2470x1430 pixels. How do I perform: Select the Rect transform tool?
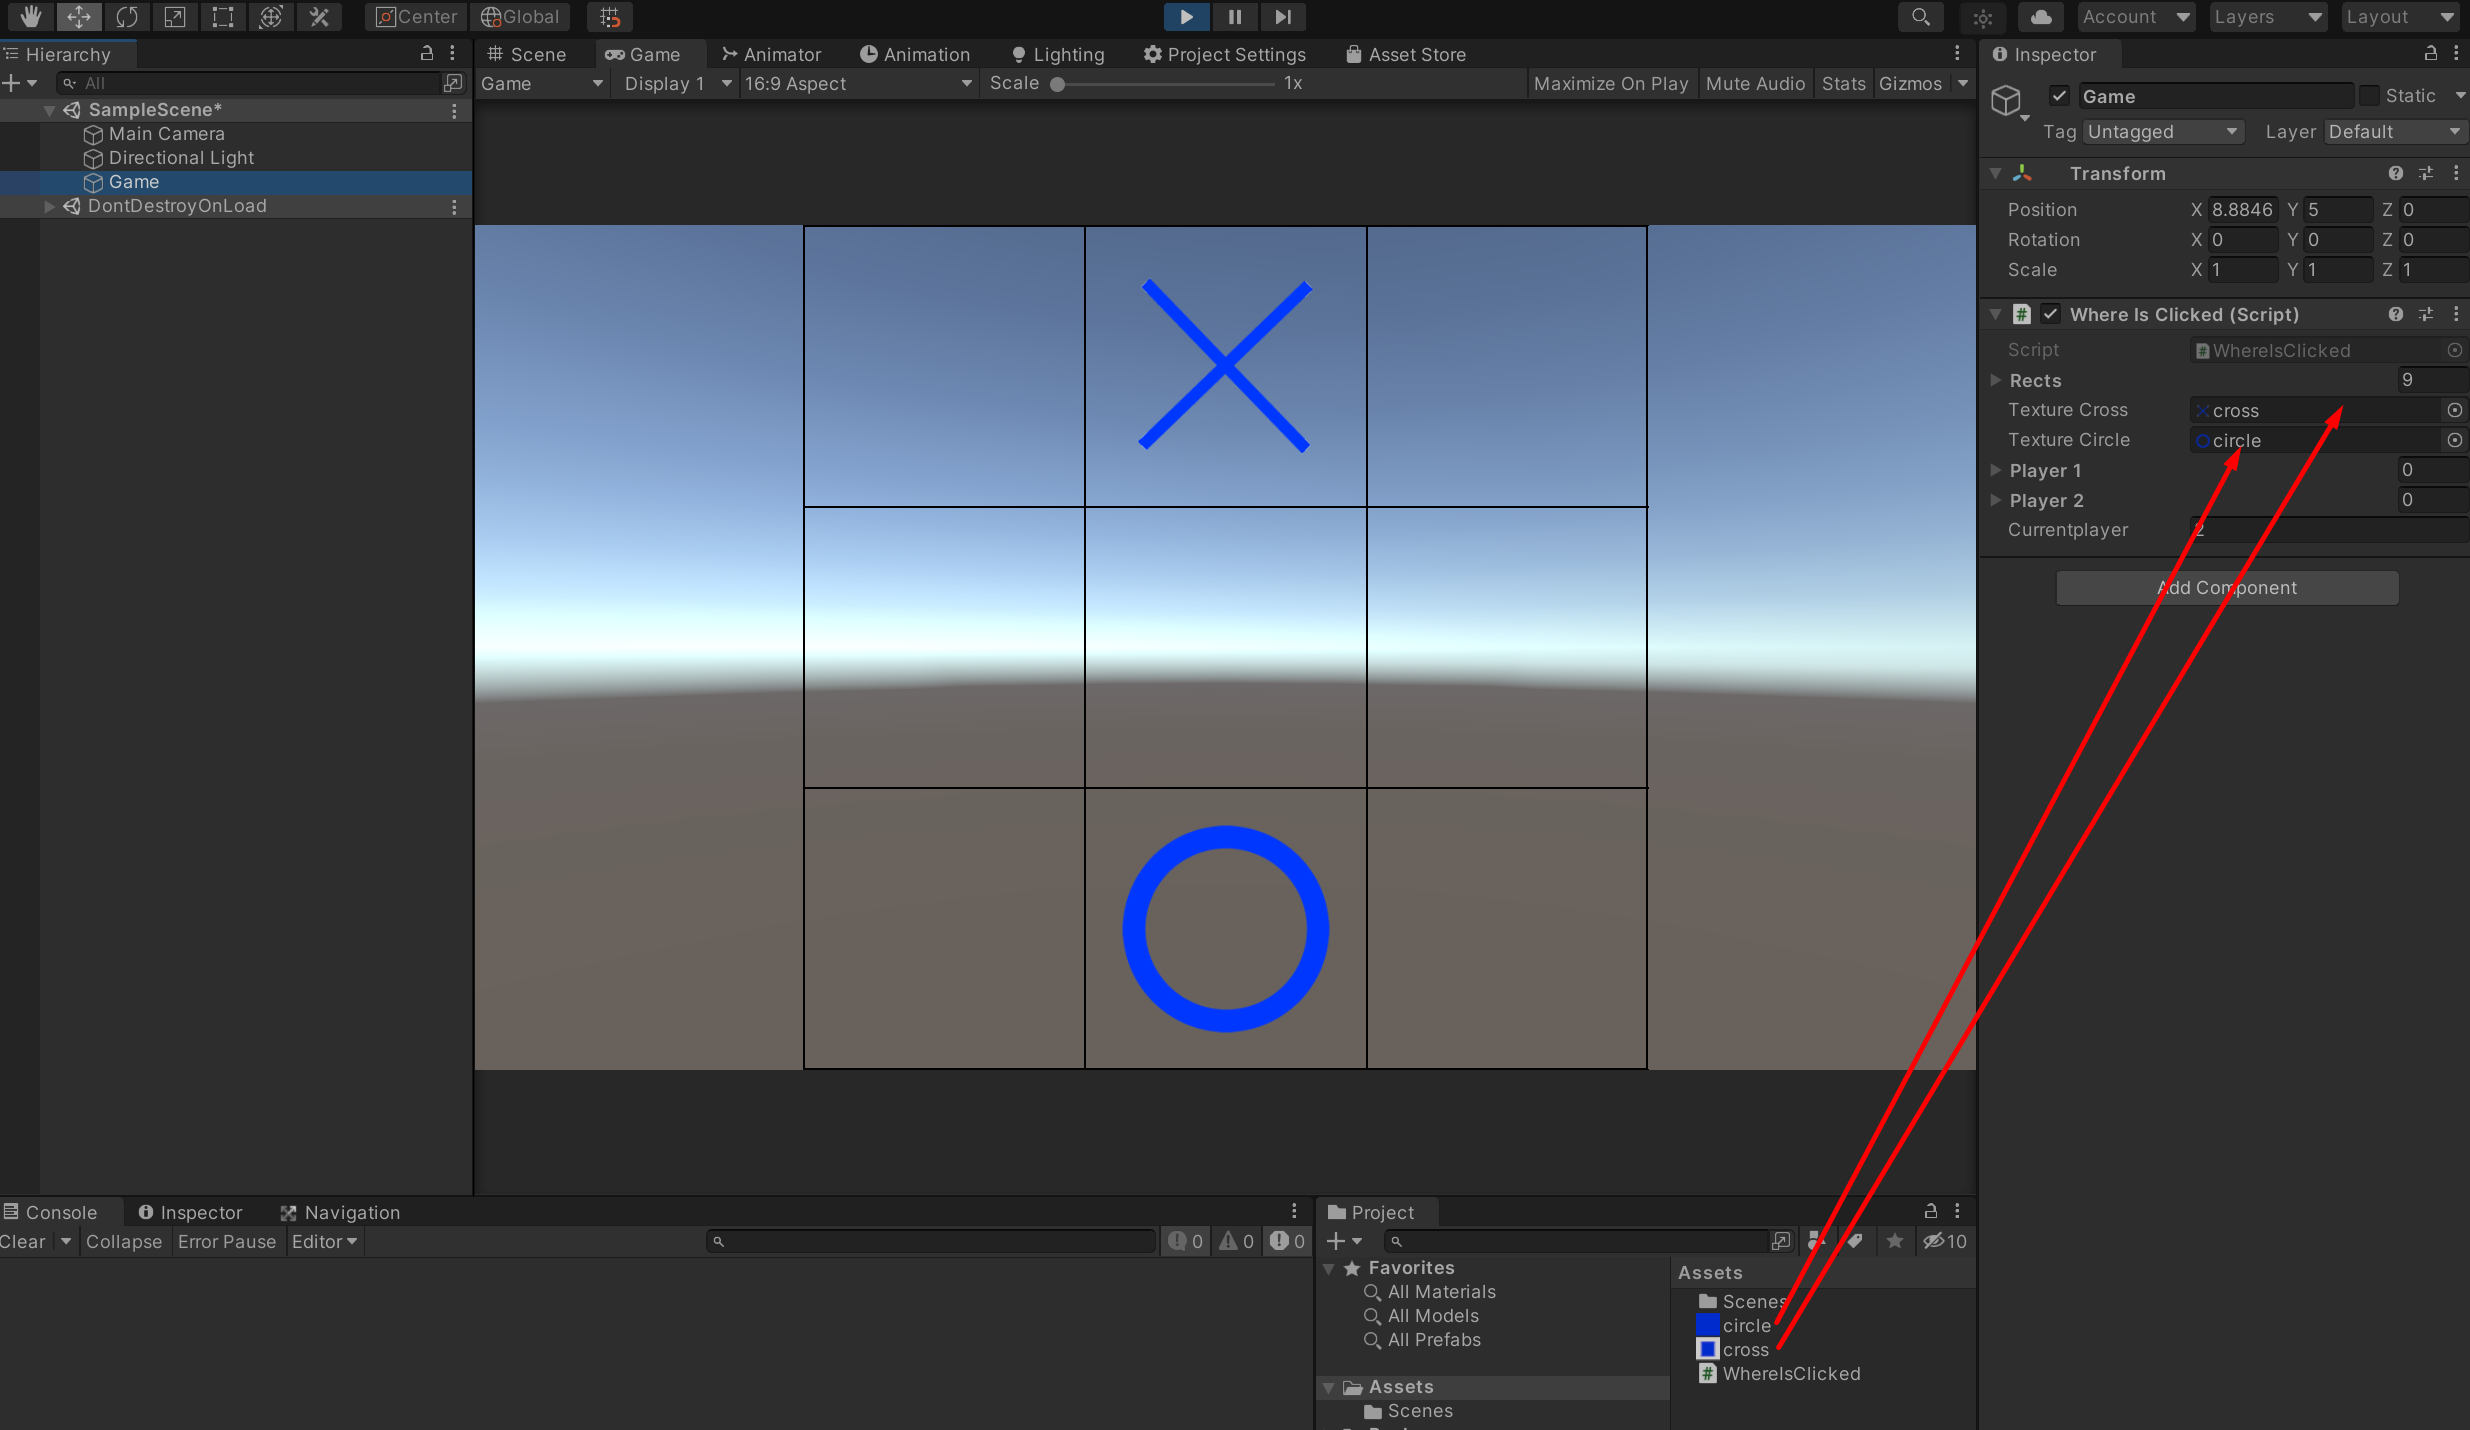[x=223, y=17]
